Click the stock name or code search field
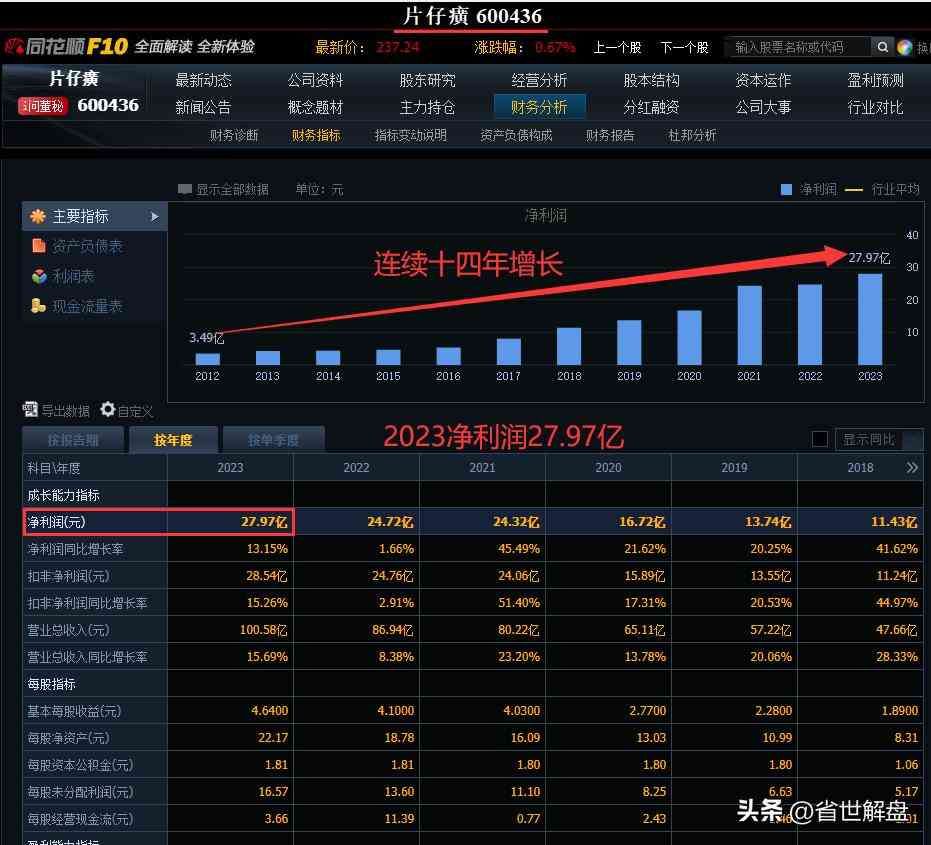Screen dimensions: 931x845 (x=795, y=47)
